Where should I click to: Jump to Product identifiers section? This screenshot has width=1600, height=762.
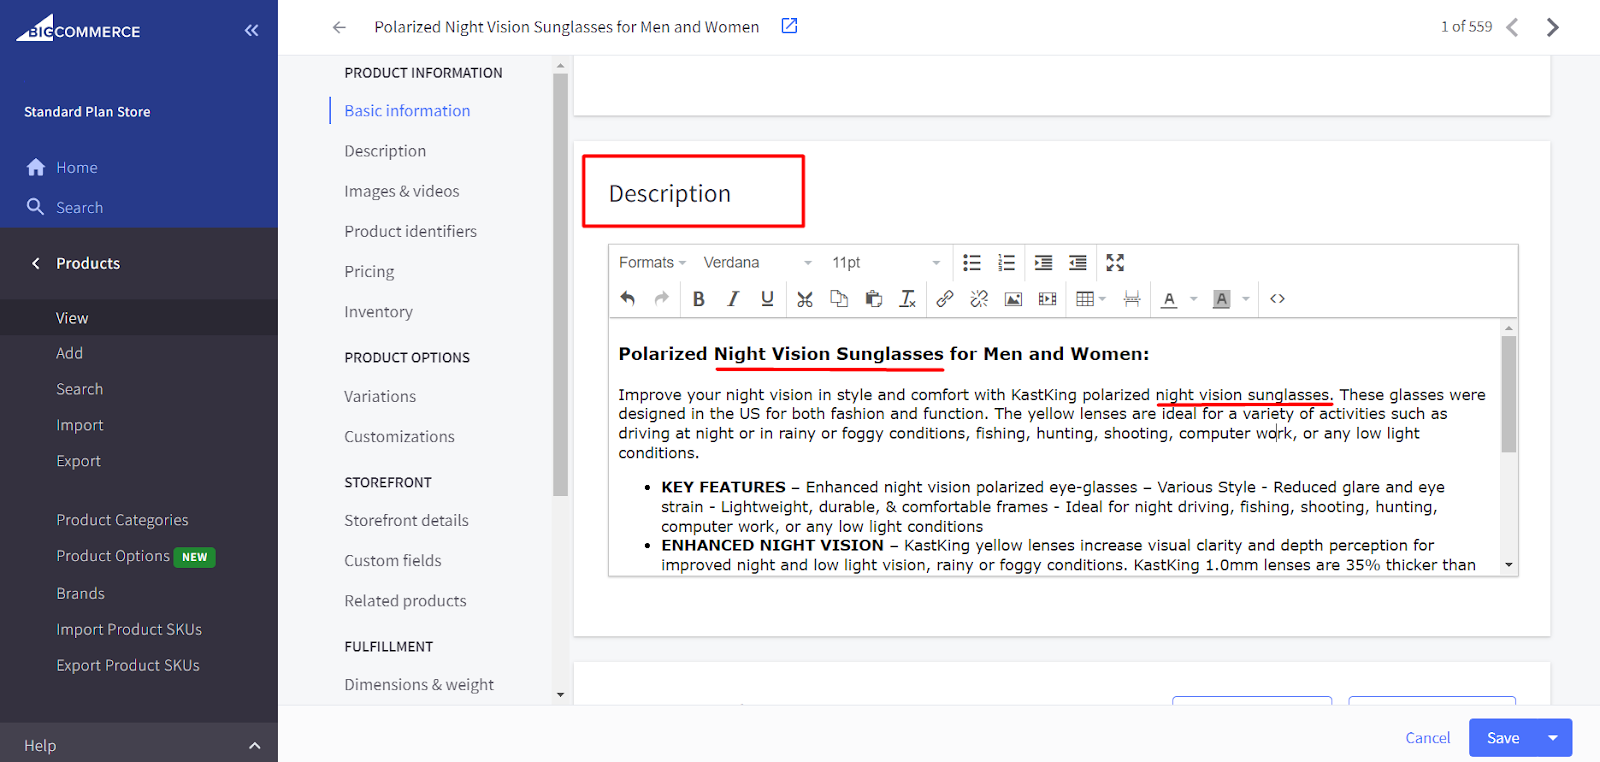(x=410, y=231)
